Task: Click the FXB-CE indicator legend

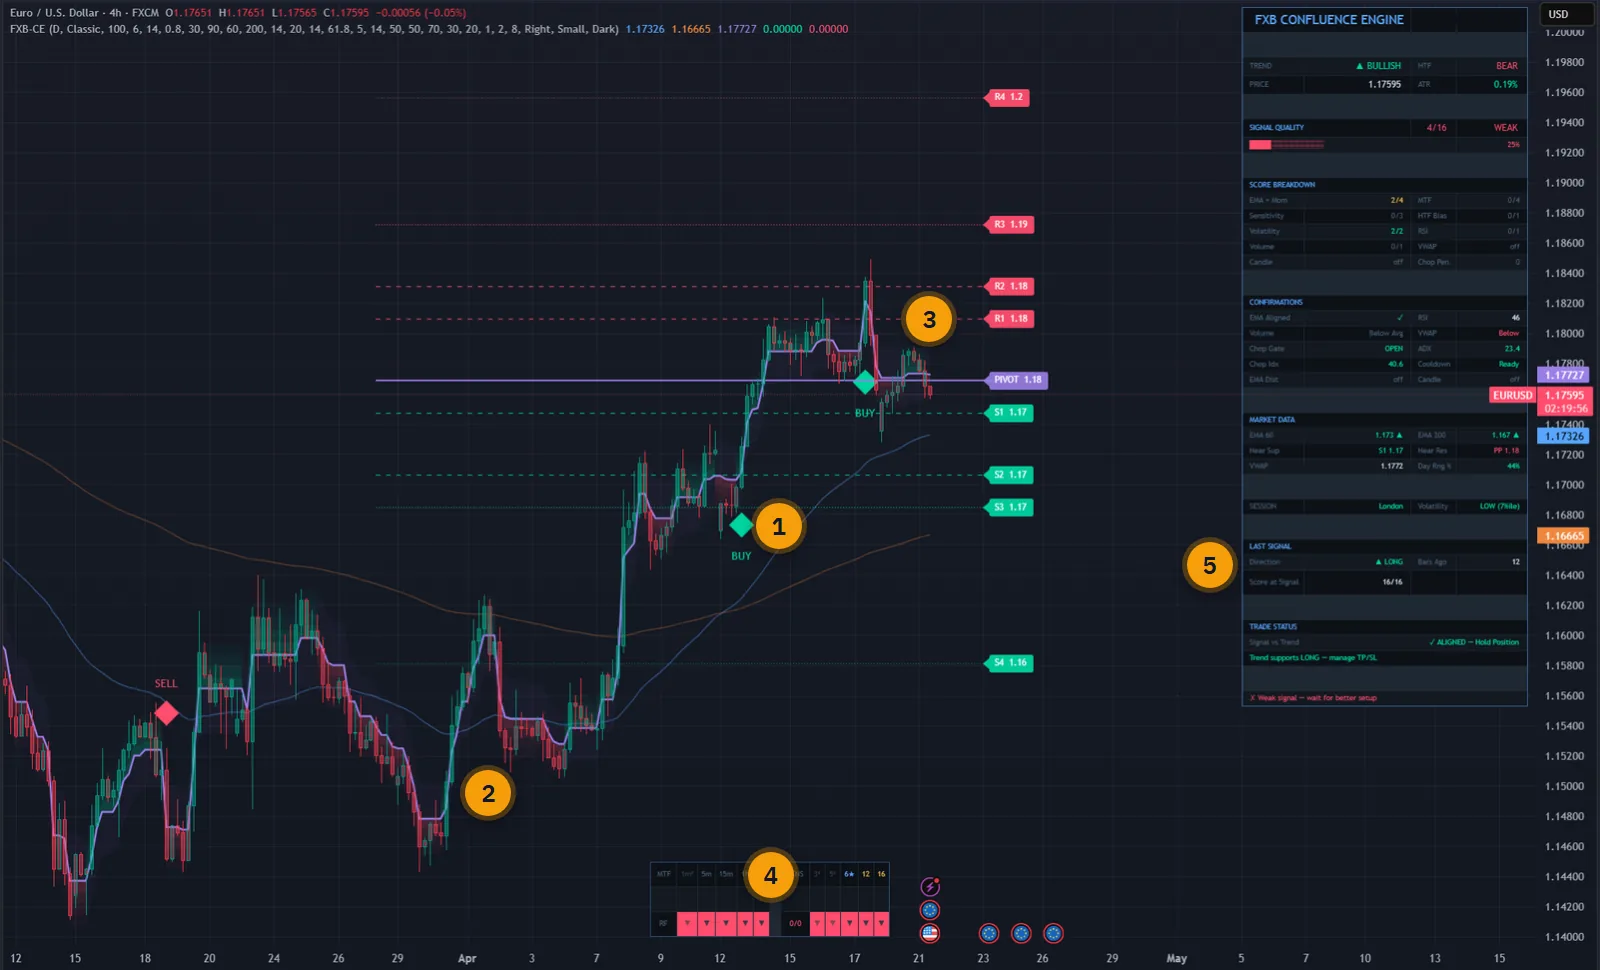Action: (x=314, y=29)
